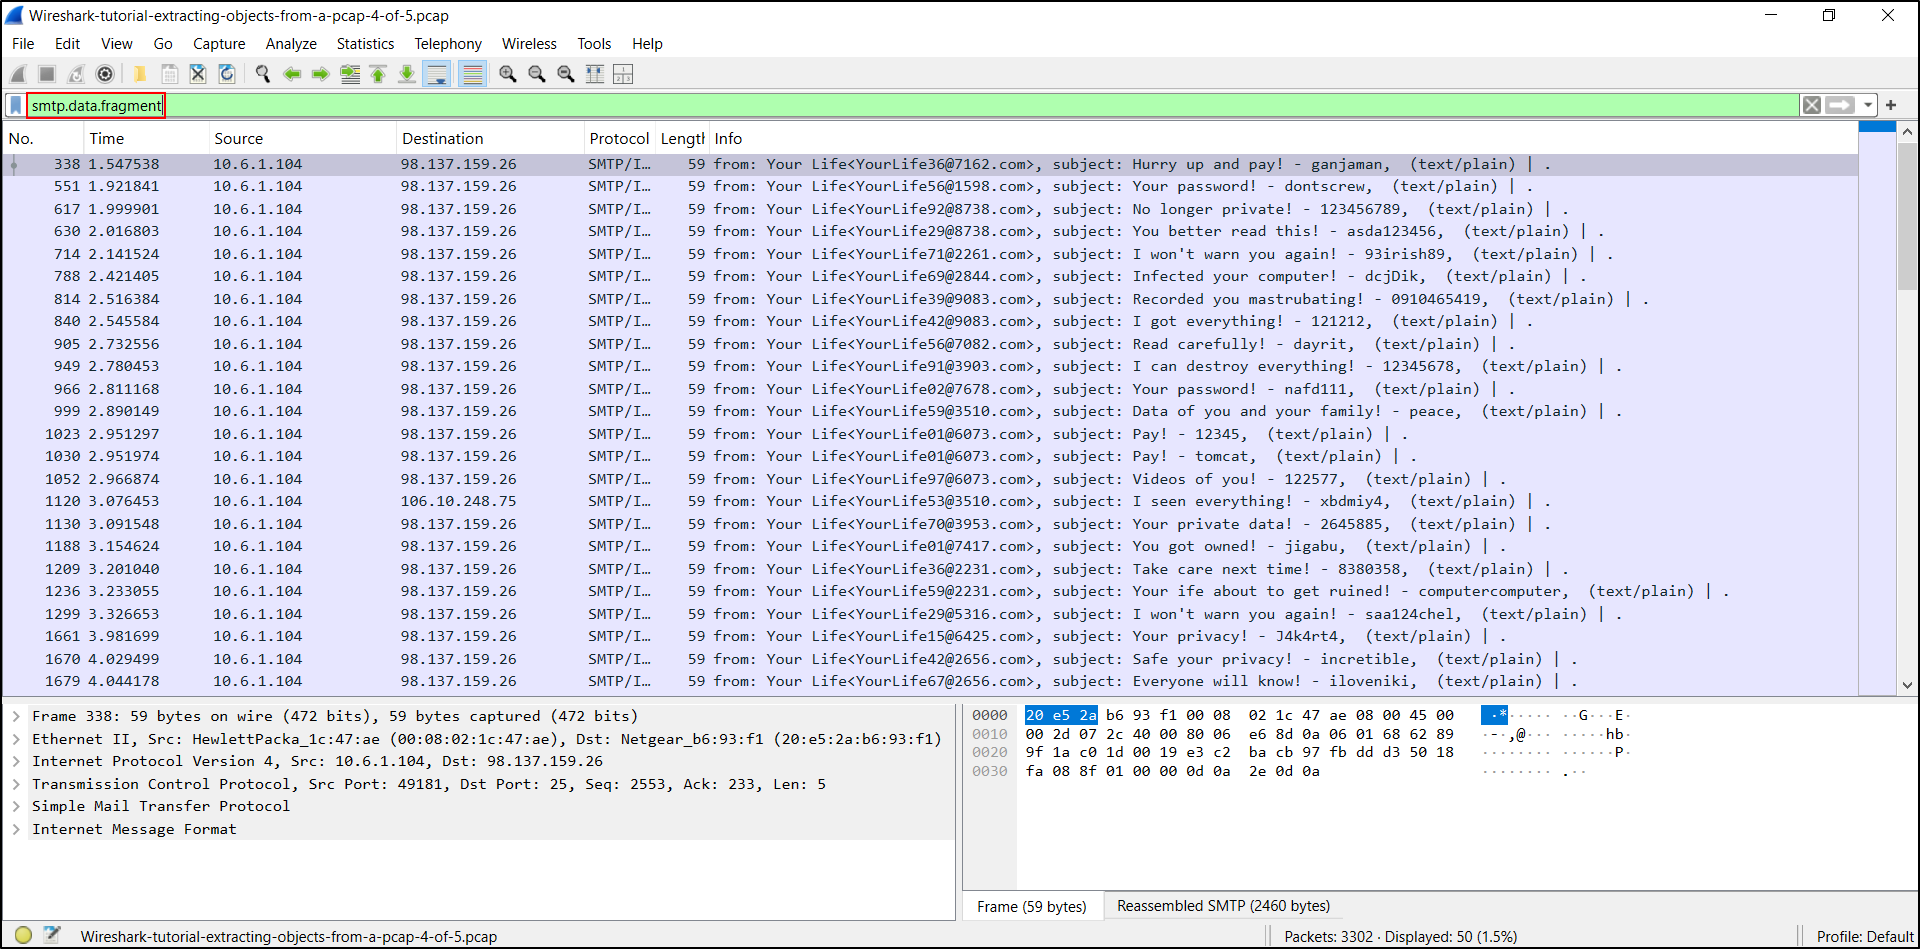Click Profile: Default in status bar
Image resolution: width=1920 pixels, height=949 pixels.
pyautogui.click(x=1864, y=937)
